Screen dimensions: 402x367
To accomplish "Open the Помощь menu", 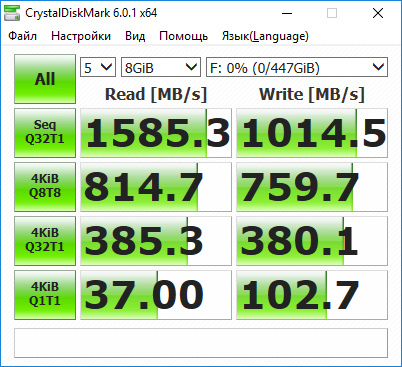I will click(184, 36).
